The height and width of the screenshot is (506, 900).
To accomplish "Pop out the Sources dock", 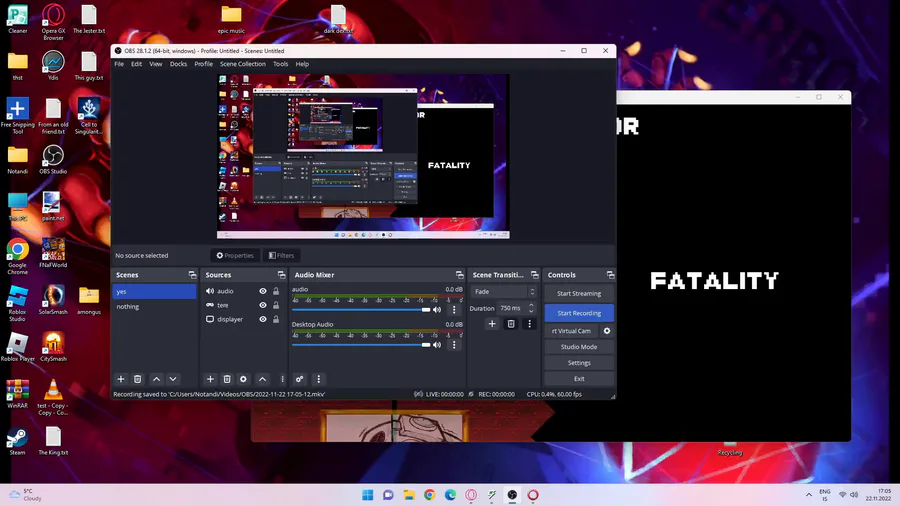I will (281, 275).
